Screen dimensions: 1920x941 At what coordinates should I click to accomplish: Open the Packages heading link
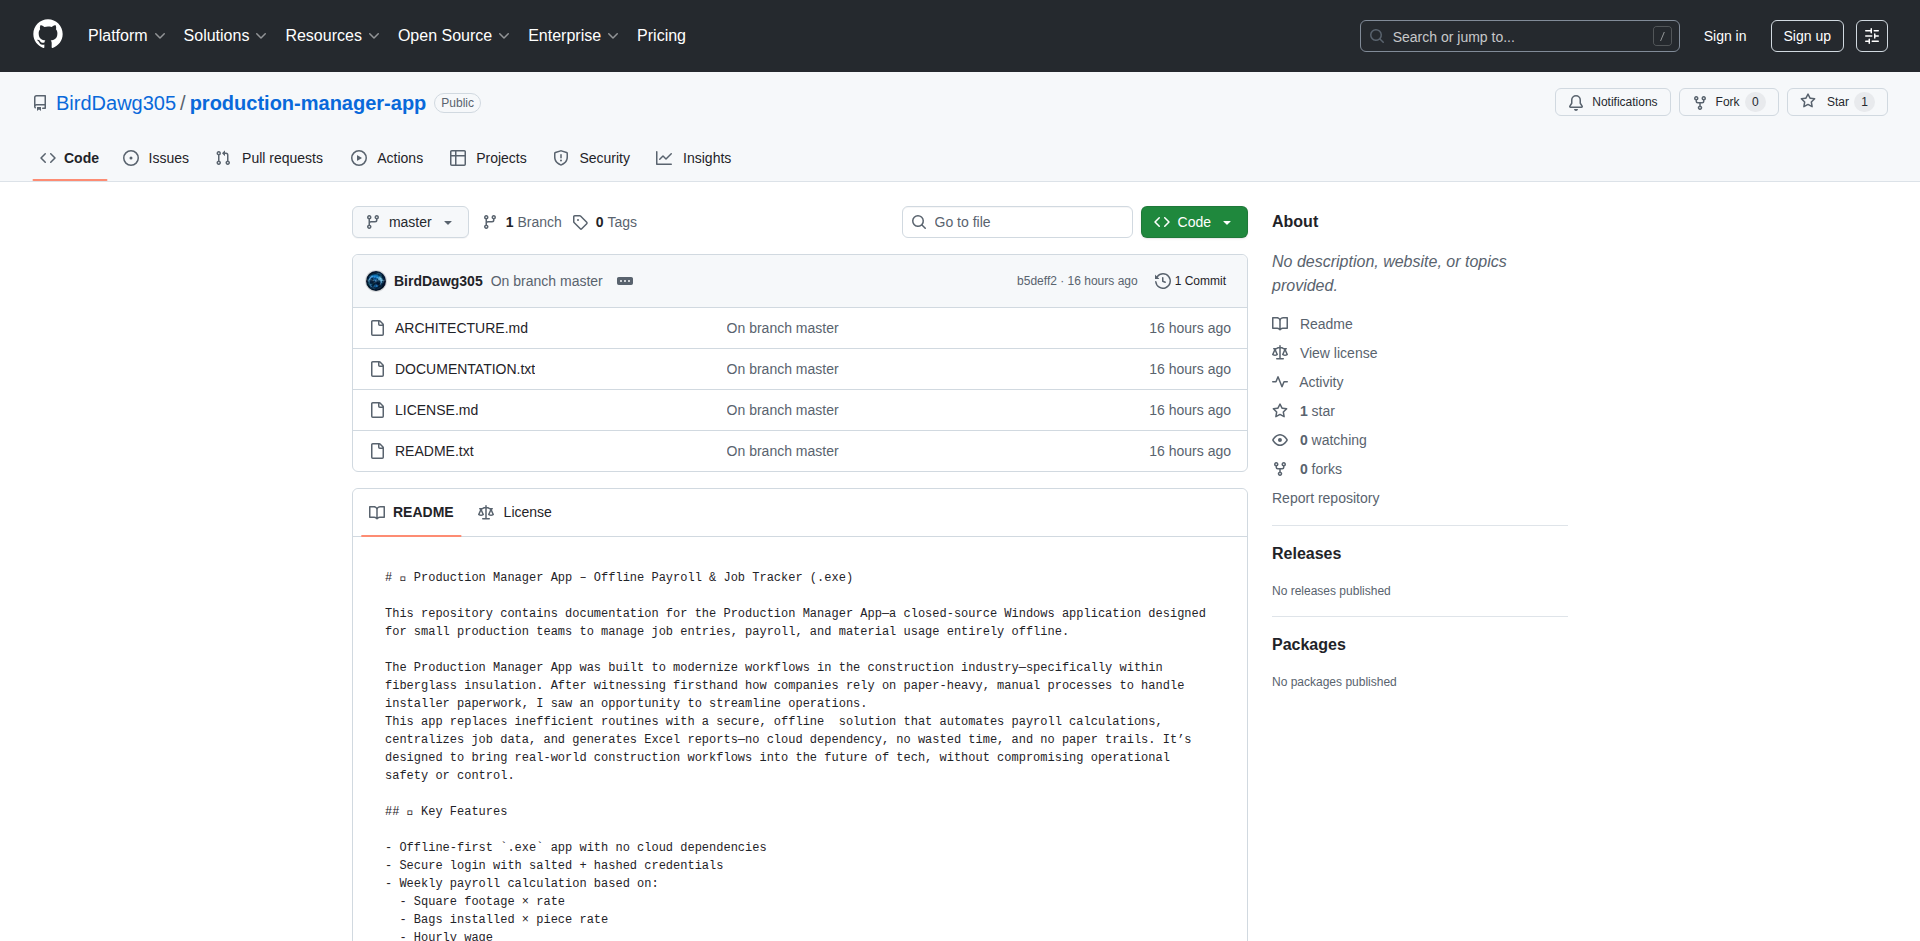point(1308,644)
